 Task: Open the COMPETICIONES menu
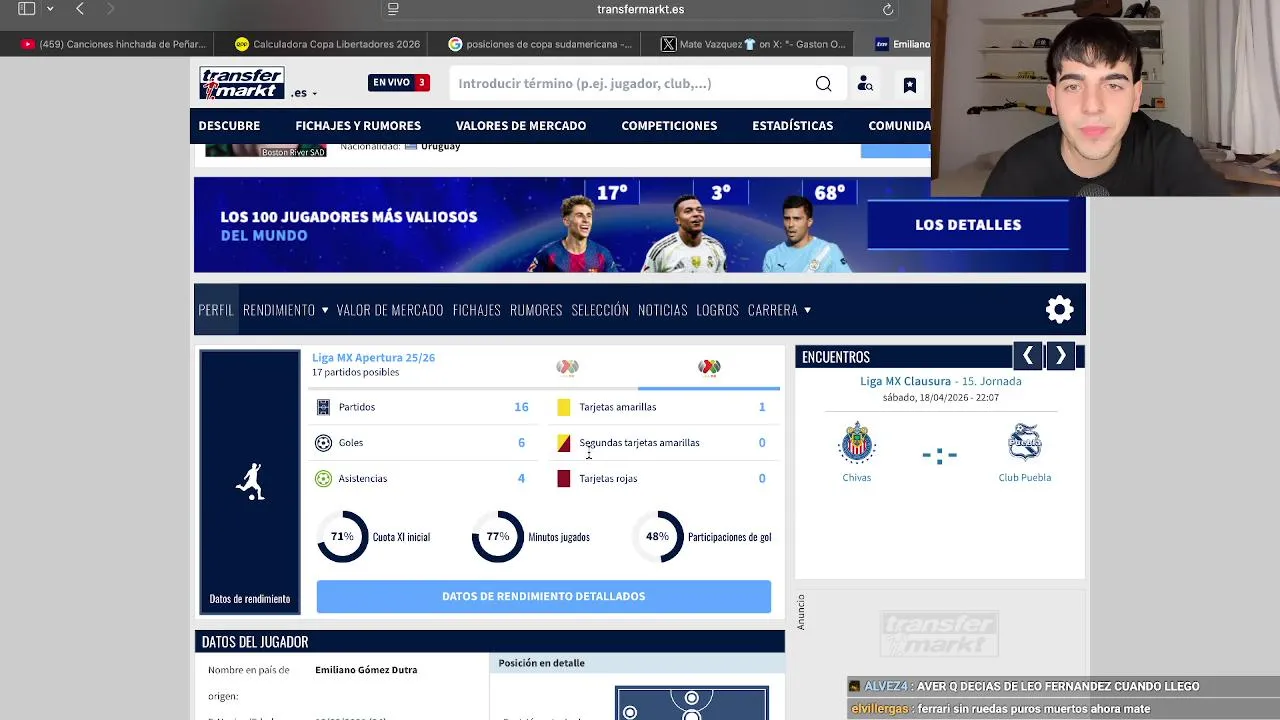(x=669, y=125)
